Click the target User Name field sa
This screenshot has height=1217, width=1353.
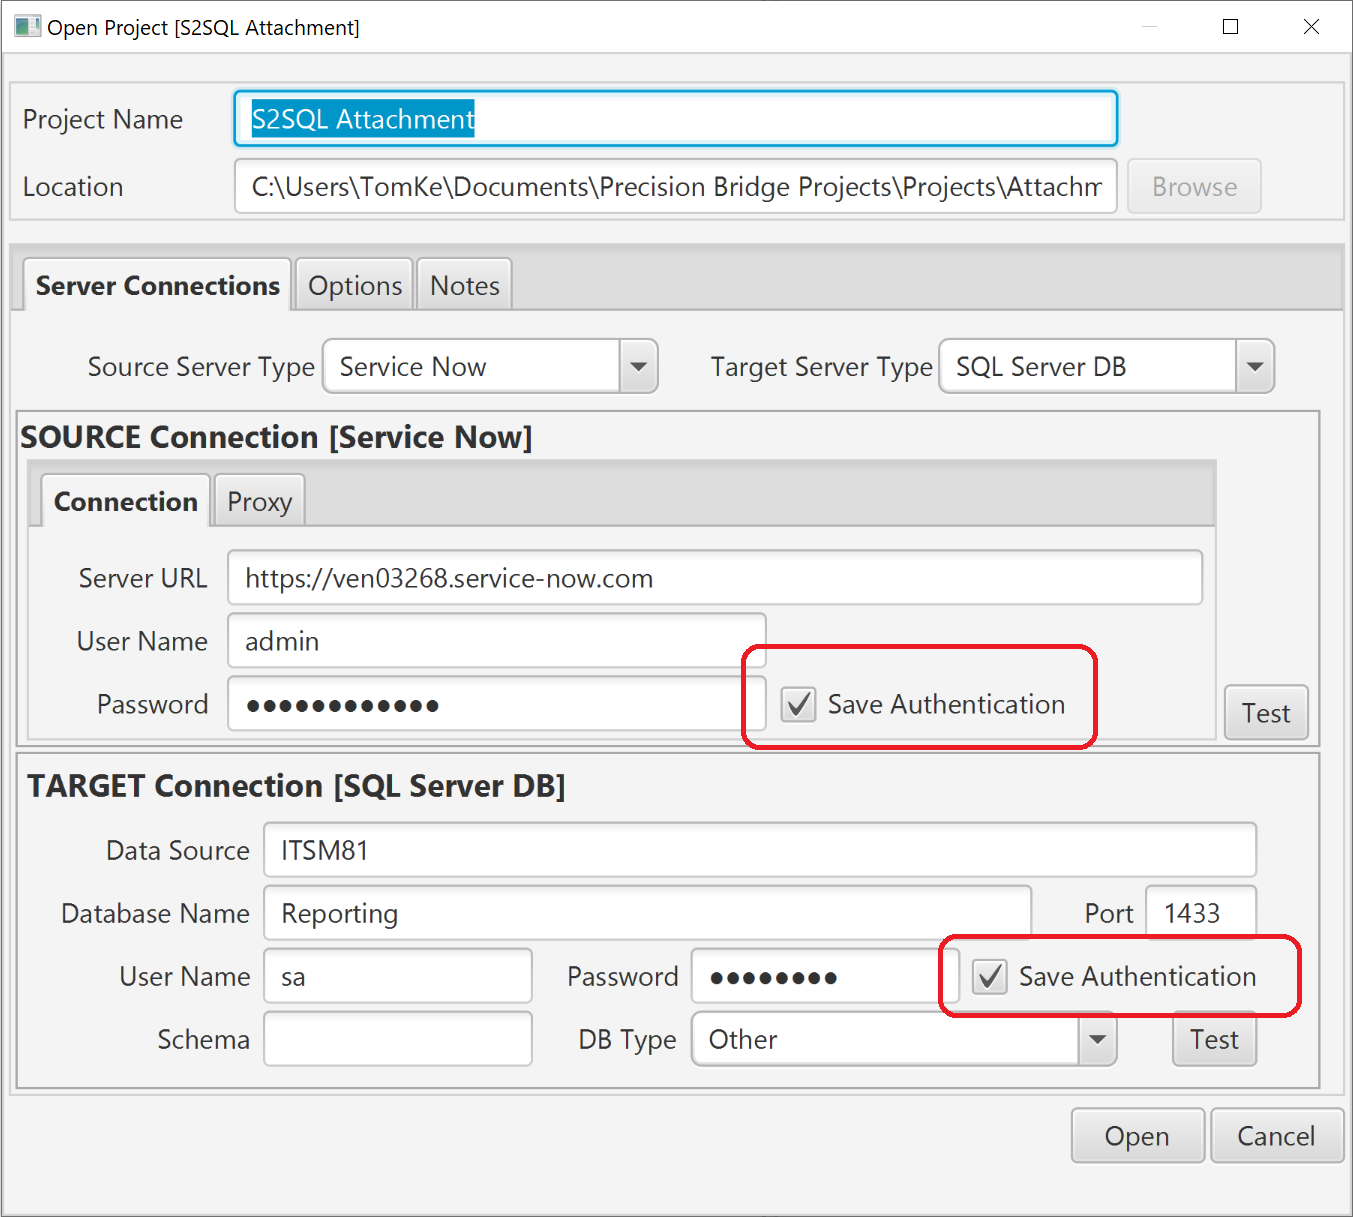coord(398,976)
